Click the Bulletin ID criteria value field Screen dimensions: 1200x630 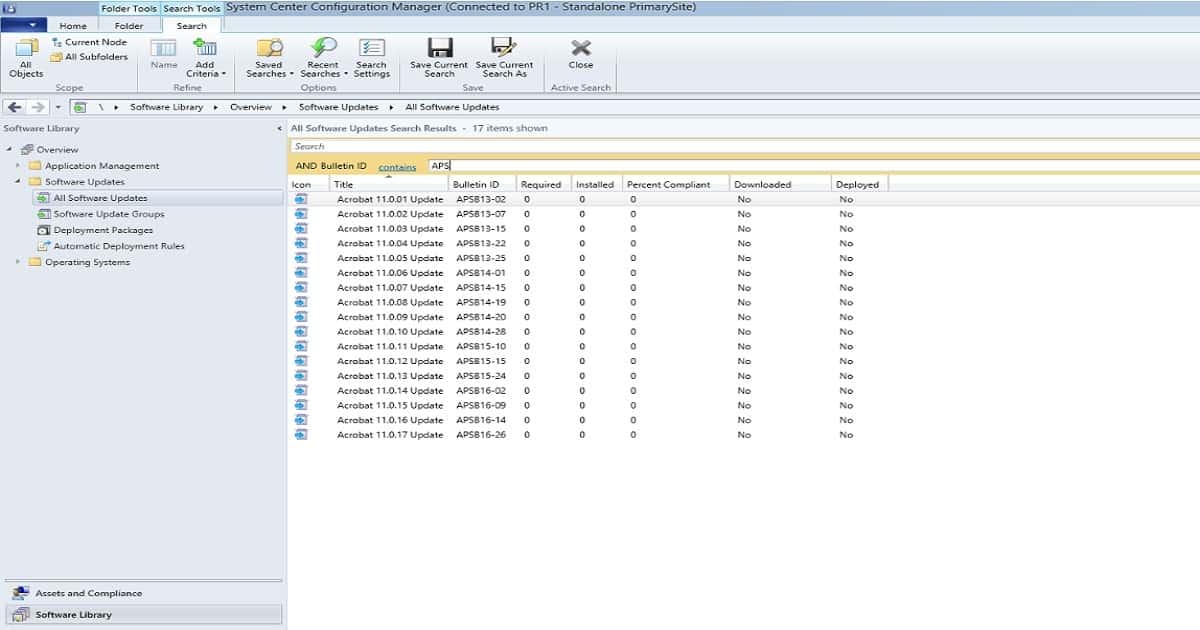(x=813, y=166)
